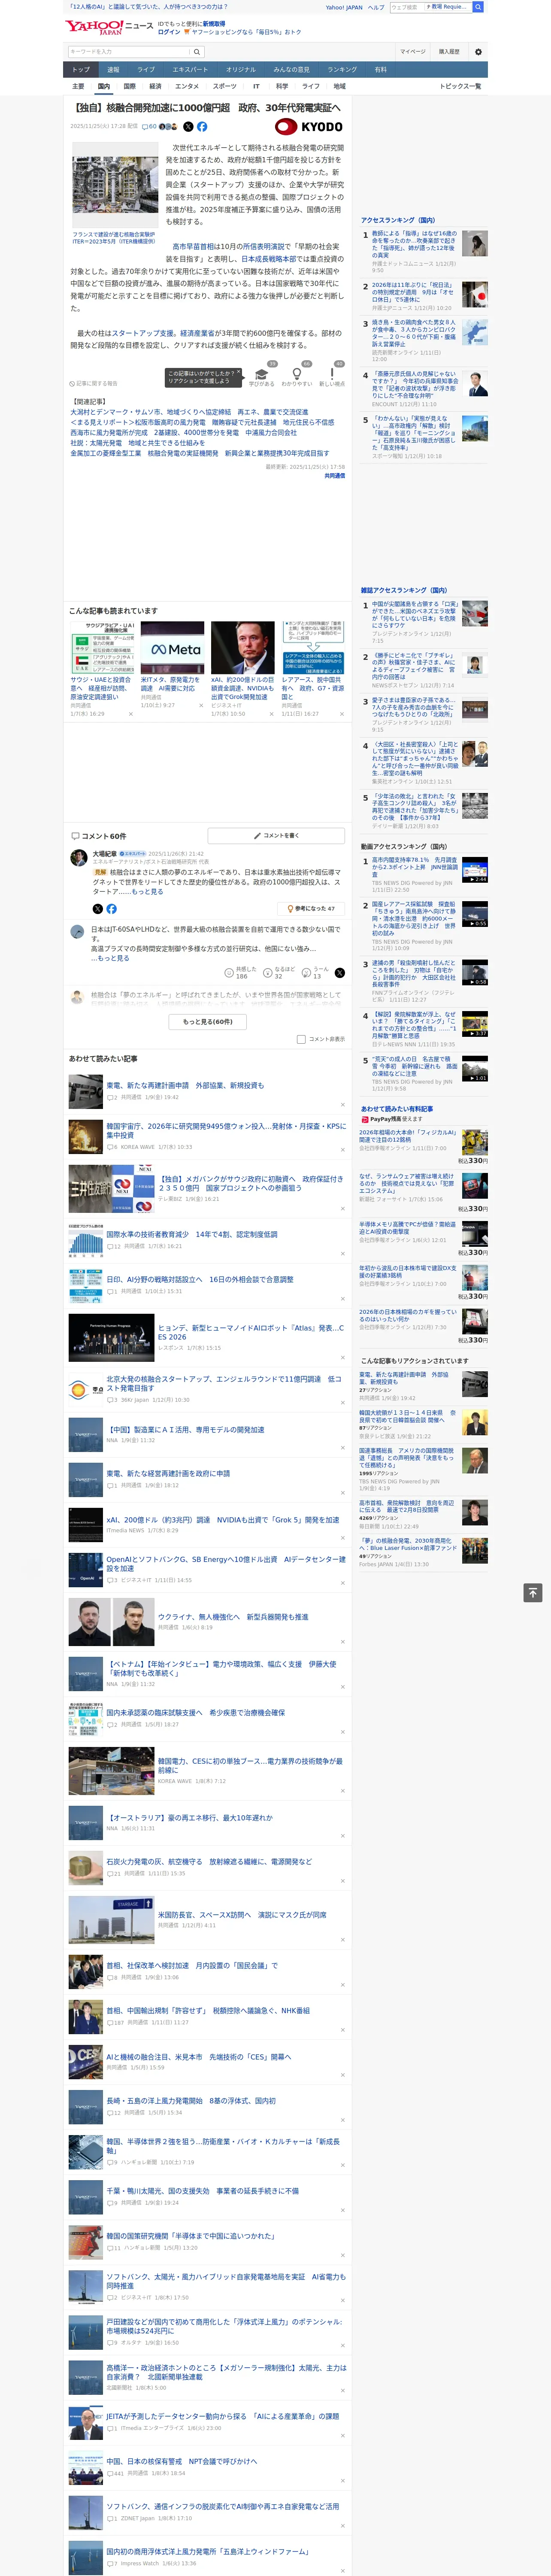Click into the キーワードを入力 search field
This screenshot has width=551, height=2576.
(x=129, y=51)
